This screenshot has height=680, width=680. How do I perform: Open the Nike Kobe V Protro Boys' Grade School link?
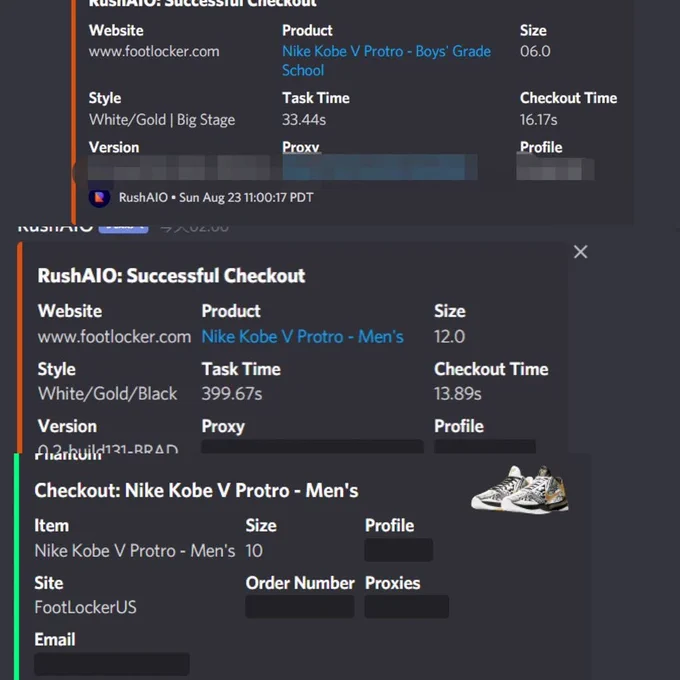pos(386,61)
